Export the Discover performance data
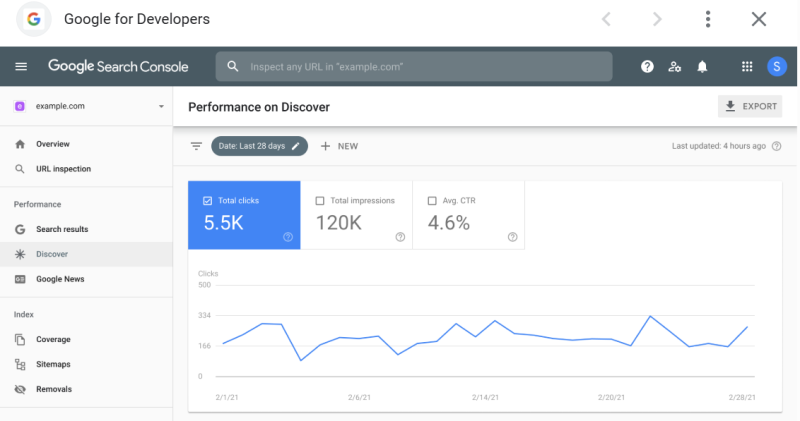This screenshot has width=800, height=421. tap(750, 106)
